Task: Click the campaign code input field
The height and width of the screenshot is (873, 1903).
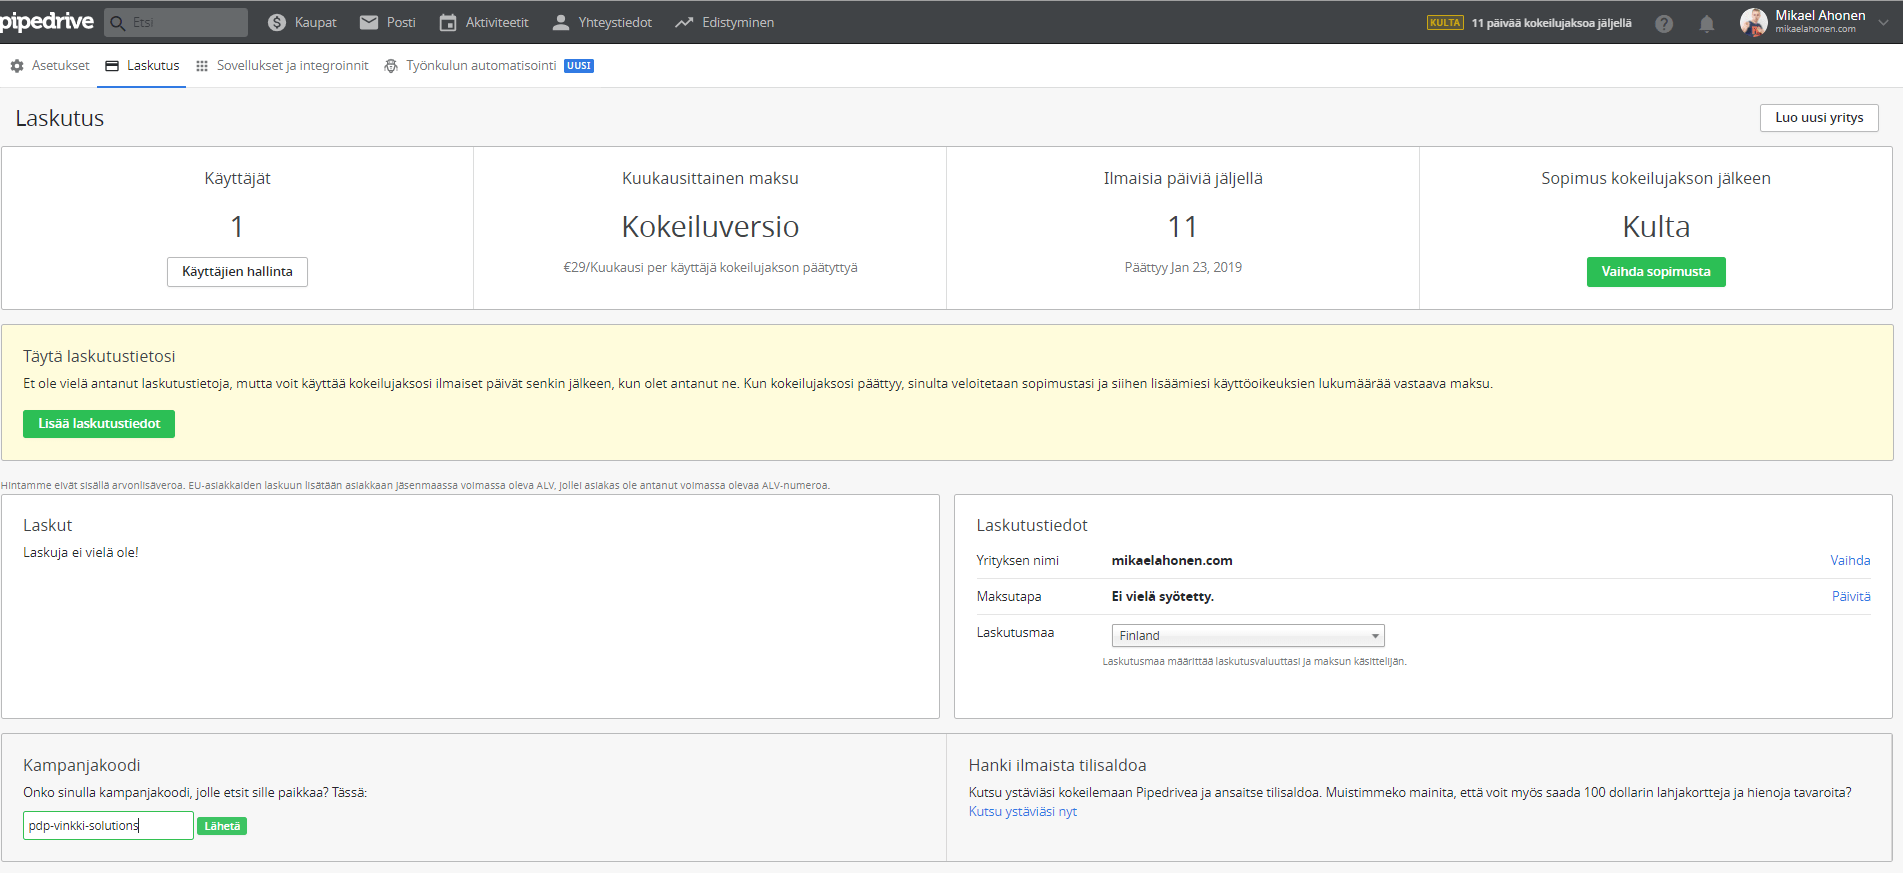Action: [108, 826]
